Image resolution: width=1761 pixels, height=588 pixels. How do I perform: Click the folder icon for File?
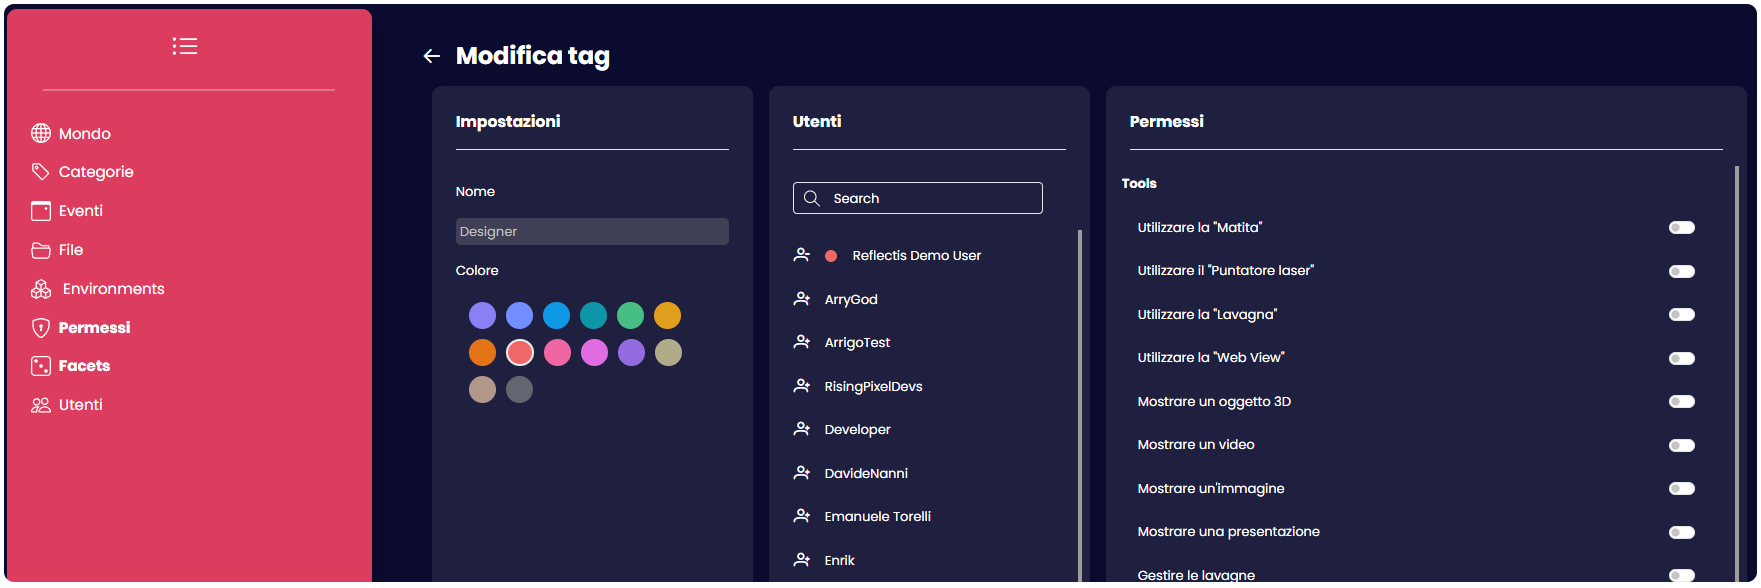tap(41, 250)
